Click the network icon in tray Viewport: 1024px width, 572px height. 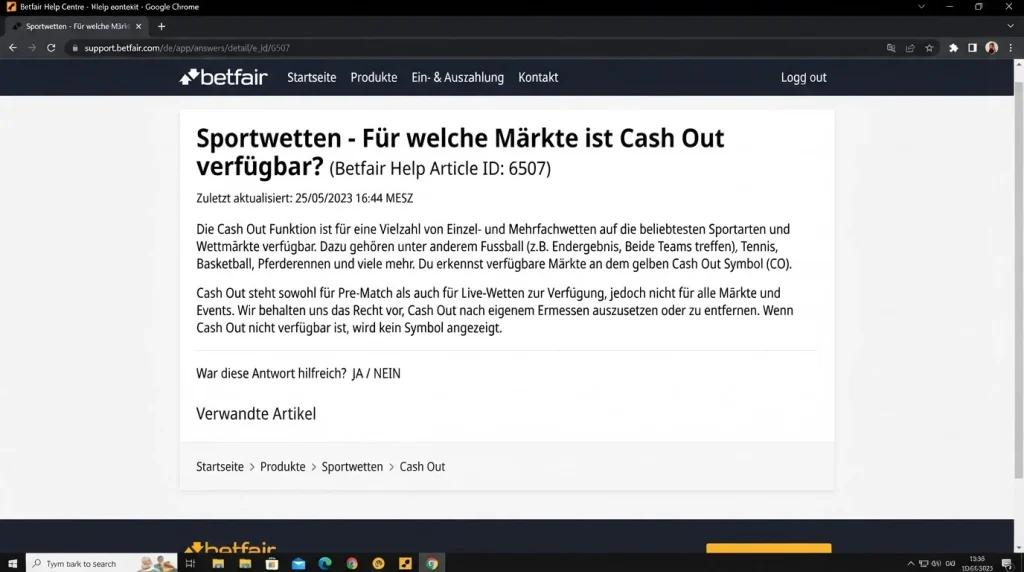[x=923, y=563]
